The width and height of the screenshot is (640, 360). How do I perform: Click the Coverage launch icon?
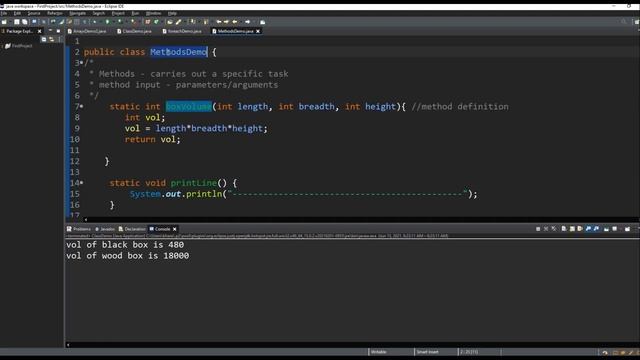120,22
